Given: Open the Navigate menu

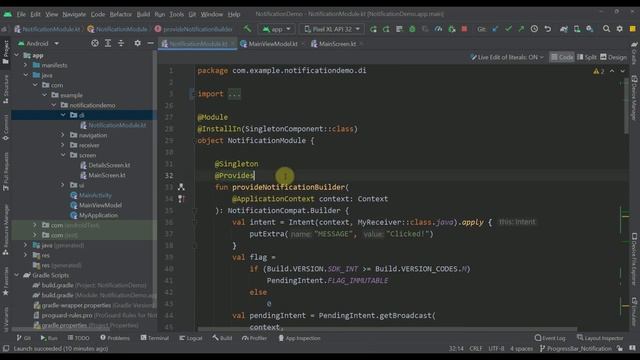Looking at the screenshot, I should (x=74, y=14).
